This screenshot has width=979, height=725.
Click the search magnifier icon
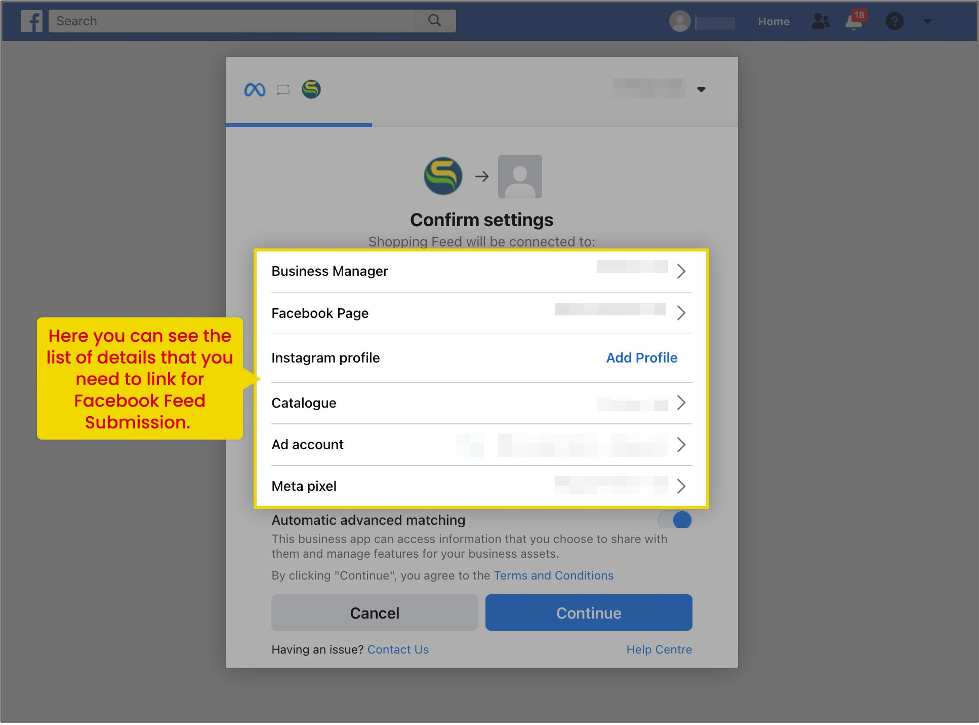(x=435, y=21)
